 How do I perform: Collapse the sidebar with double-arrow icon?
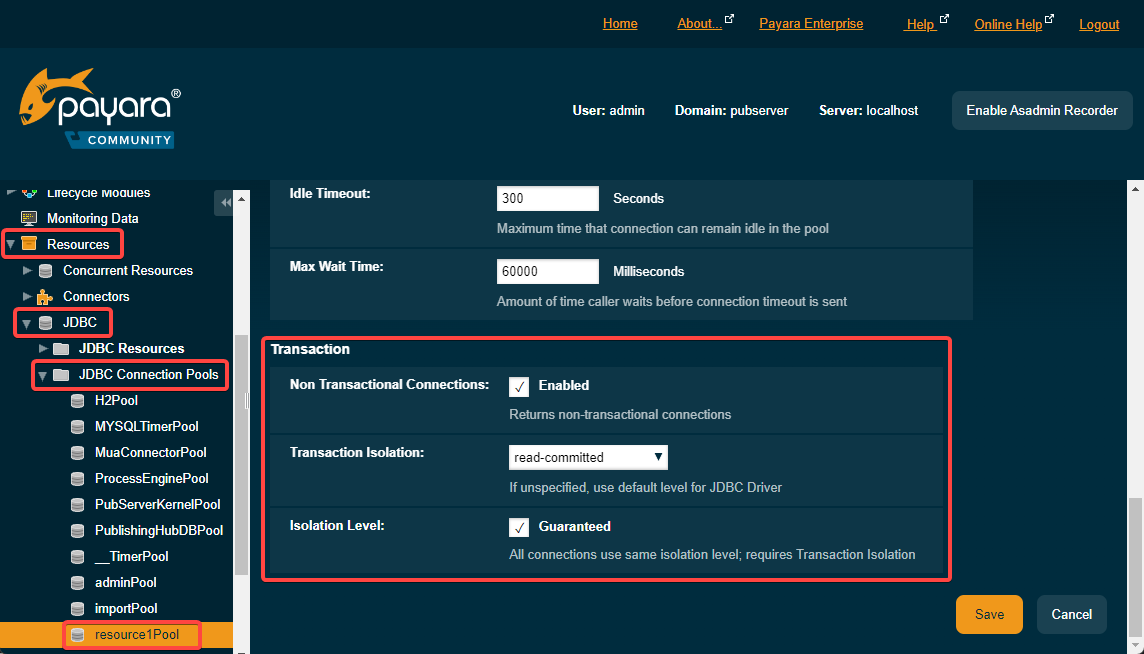(224, 203)
